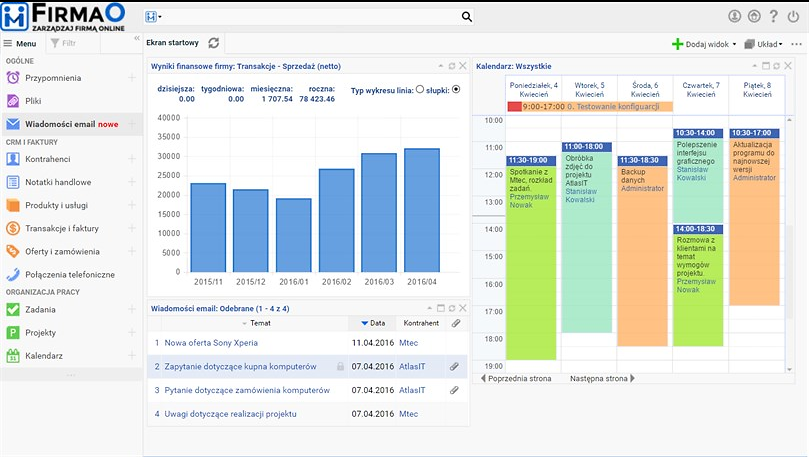
Task: Click the Kalendarz sidebar icon
Action: pos(13,355)
